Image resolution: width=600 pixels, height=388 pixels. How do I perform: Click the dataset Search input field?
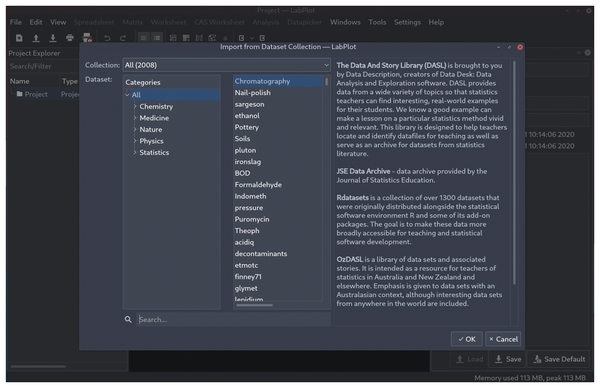tap(233, 320)
